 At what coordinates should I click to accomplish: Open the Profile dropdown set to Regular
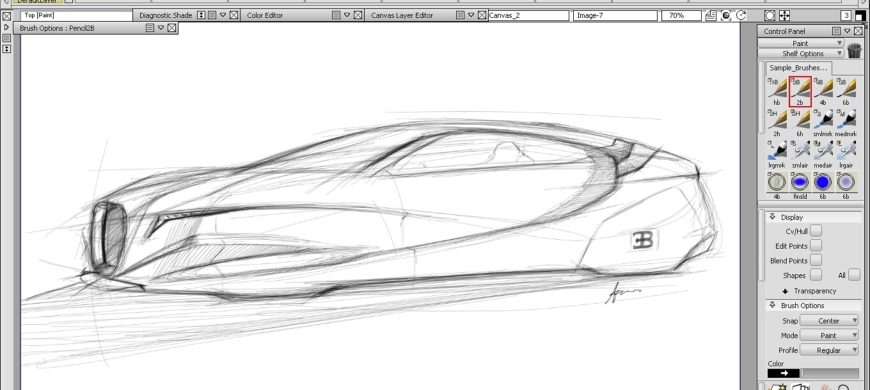click(x=829, y=350)
